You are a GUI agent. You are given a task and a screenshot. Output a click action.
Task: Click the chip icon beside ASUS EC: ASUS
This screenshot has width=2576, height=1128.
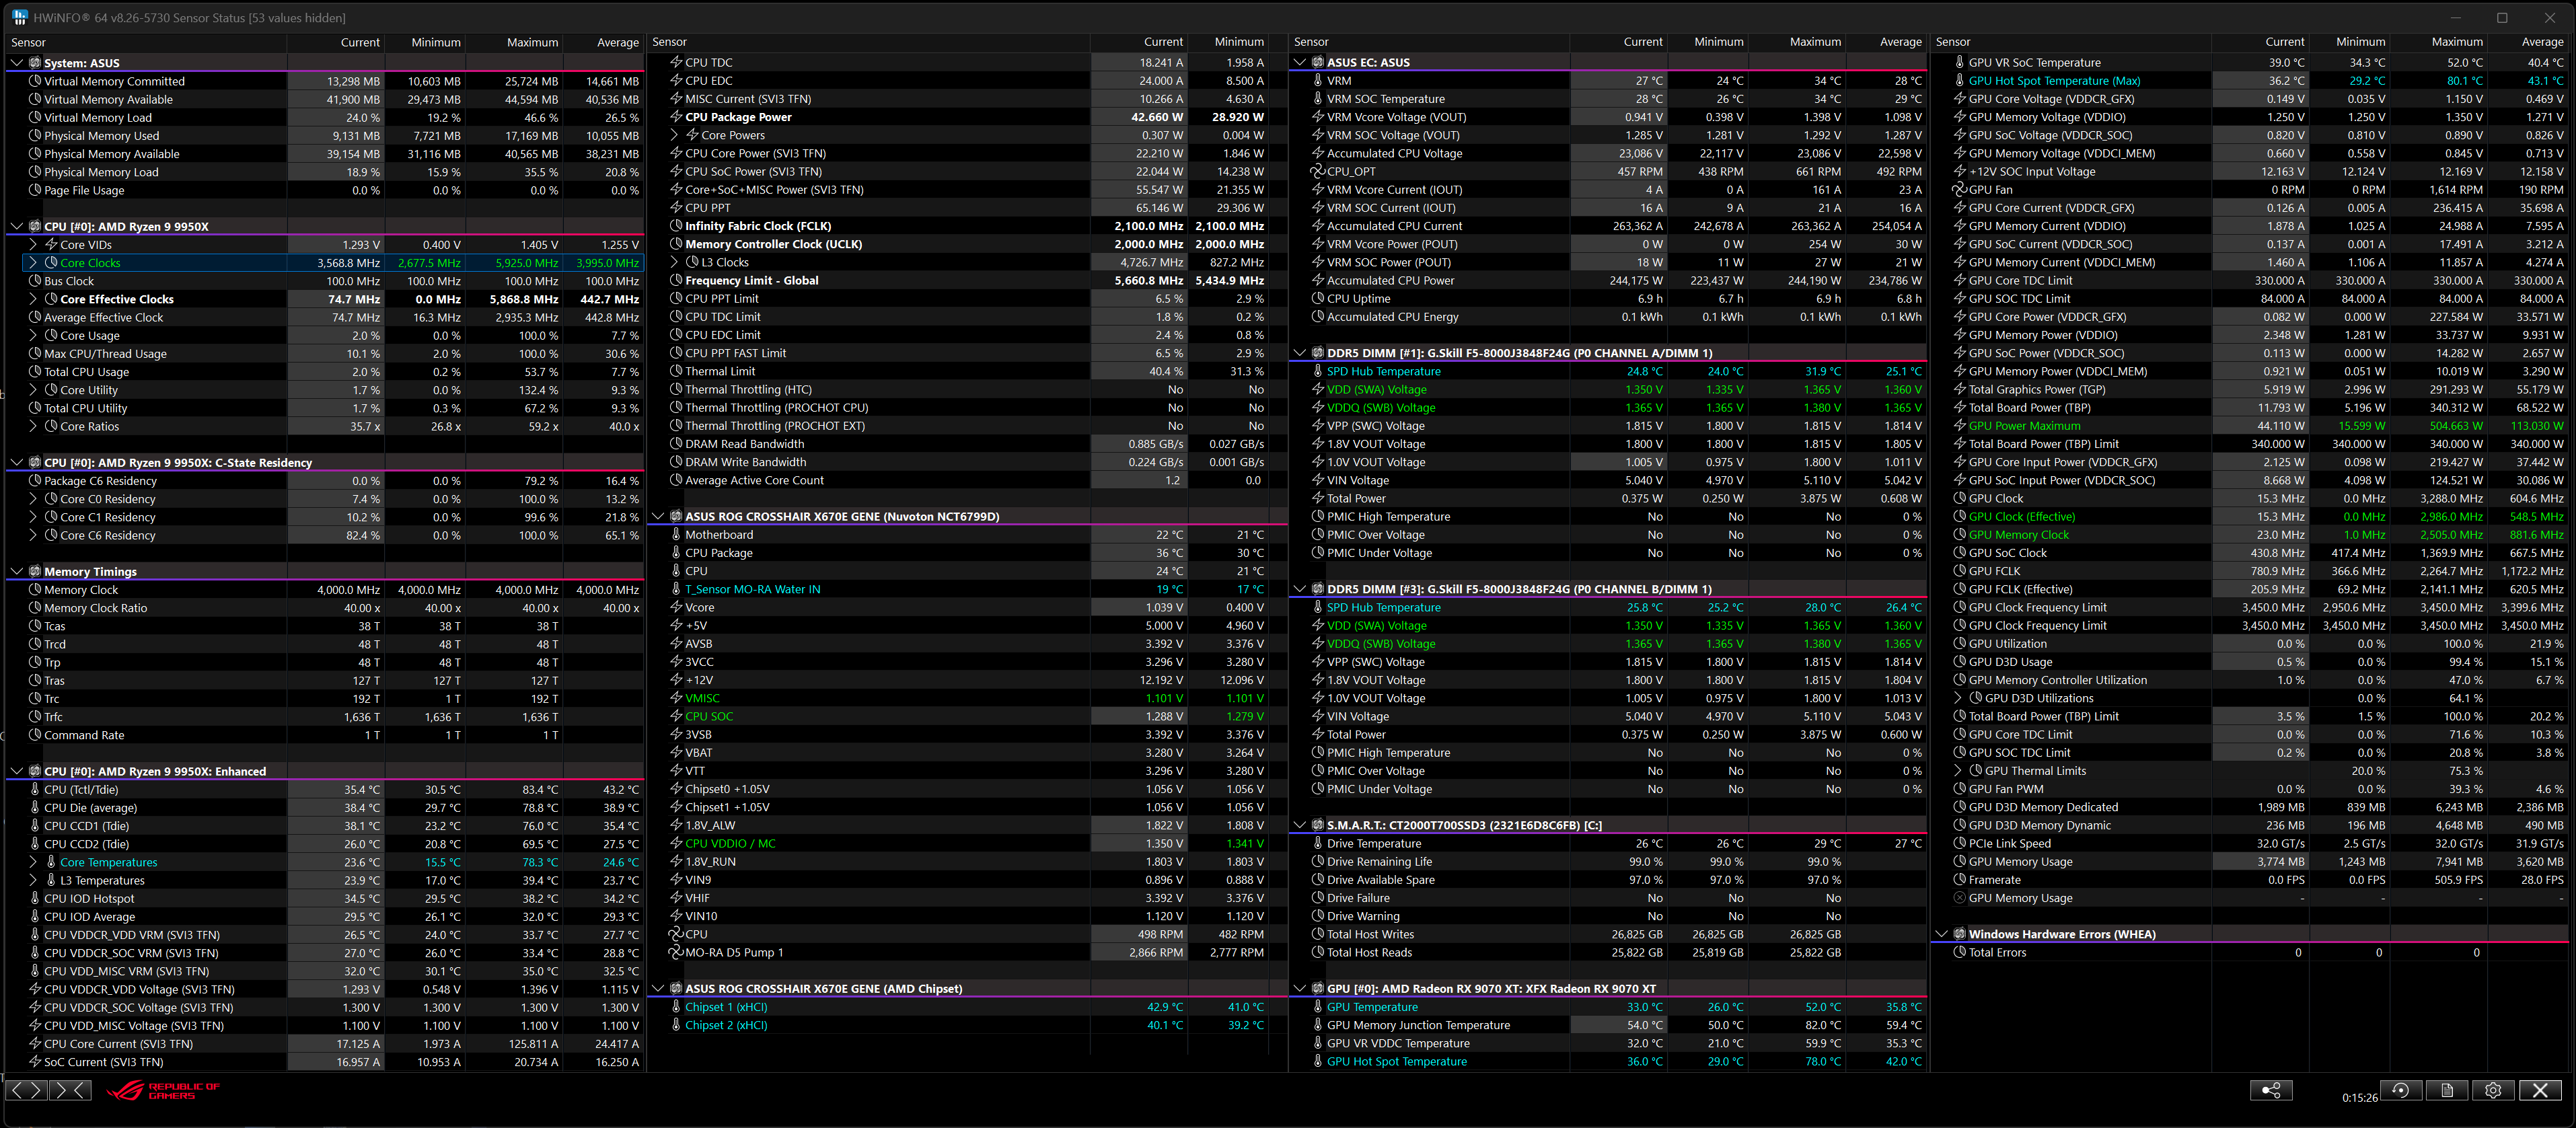click(1318, 62)
